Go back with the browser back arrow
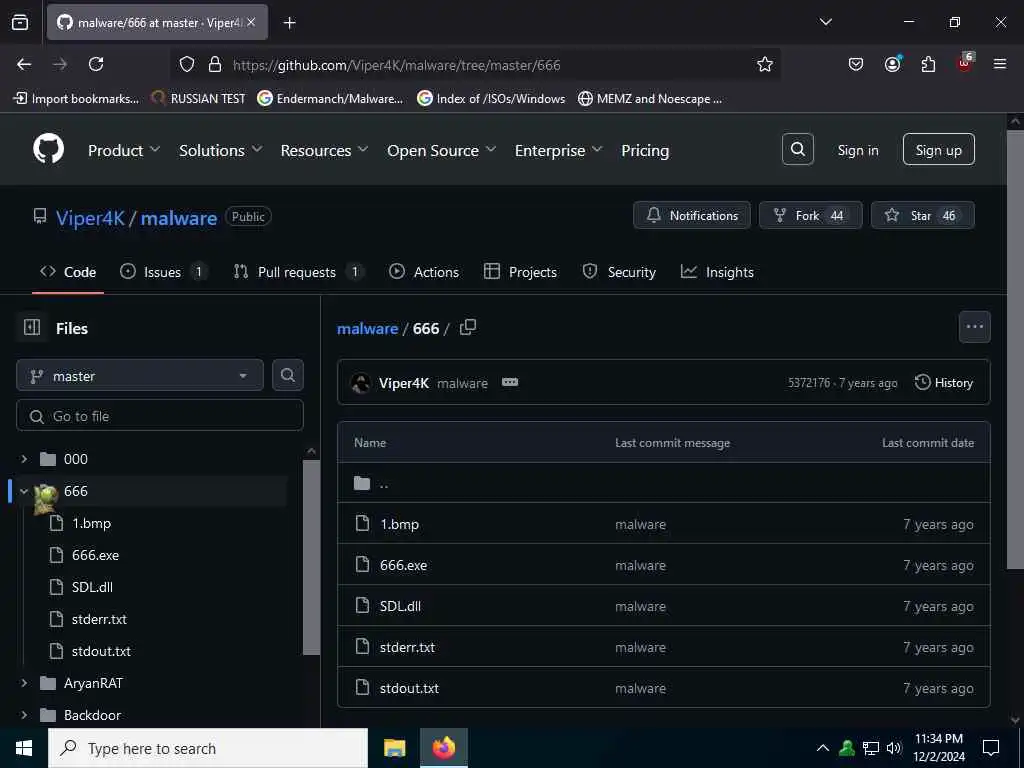The width and height of the screenshot is (1024, 768). coord(24,64)
